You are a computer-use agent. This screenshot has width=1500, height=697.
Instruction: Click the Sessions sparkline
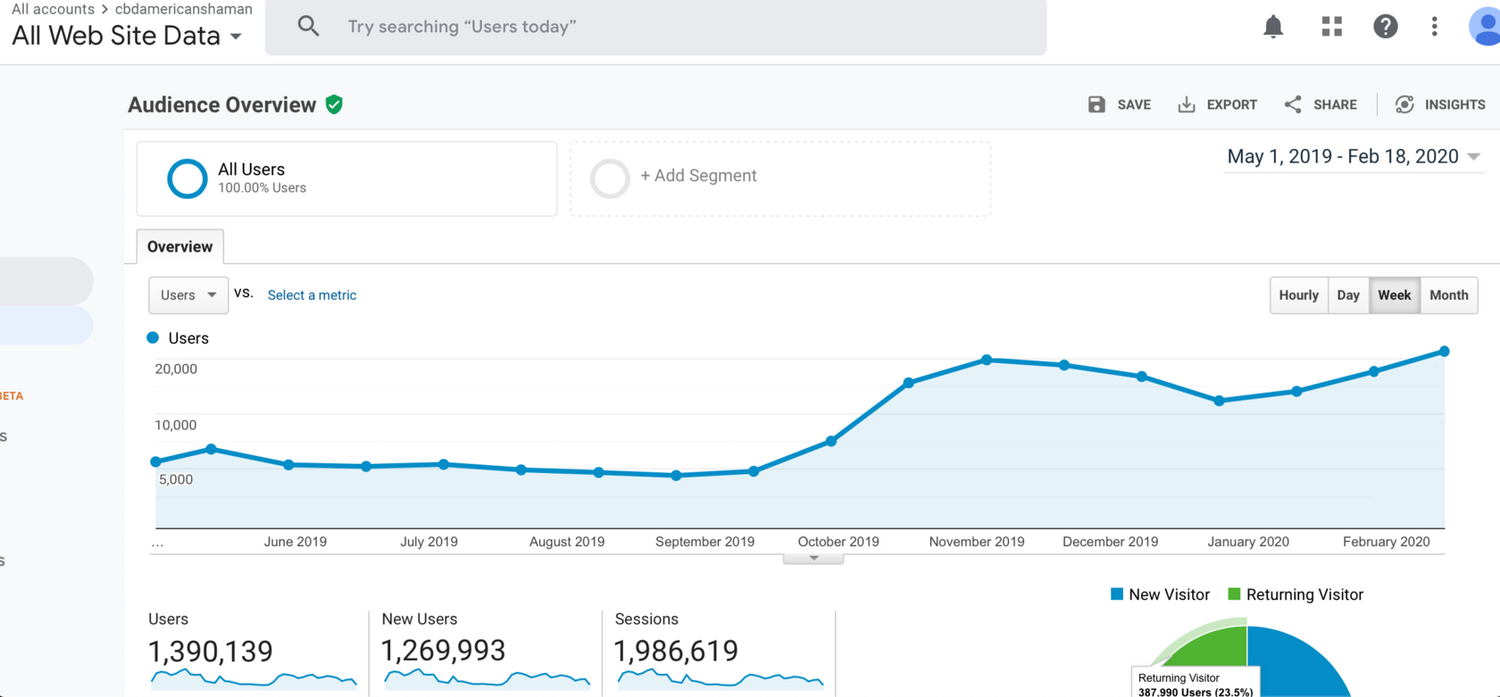click(720, 679)
